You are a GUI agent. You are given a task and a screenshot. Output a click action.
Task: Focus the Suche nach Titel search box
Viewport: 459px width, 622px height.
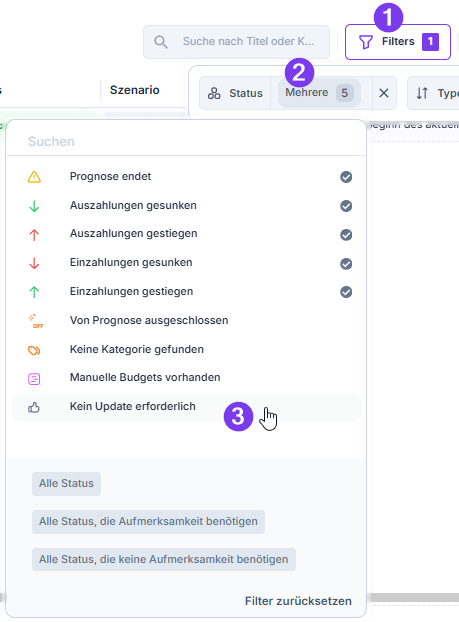click(236, 42)
